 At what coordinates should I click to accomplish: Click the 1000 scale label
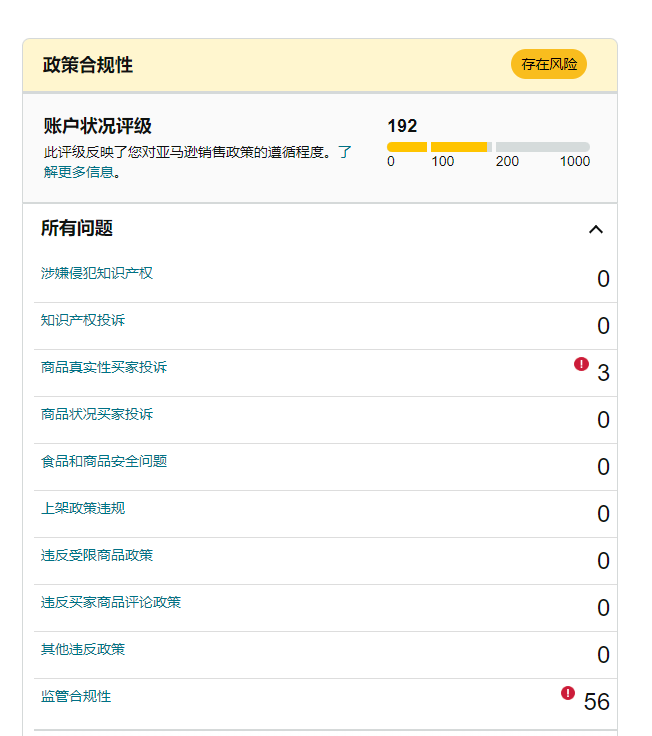pos(575,161)
